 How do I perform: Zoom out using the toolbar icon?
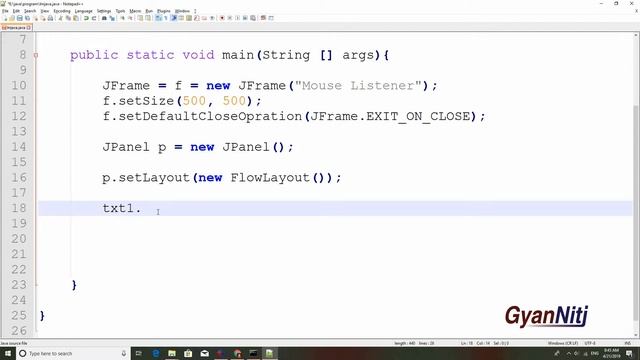pos(130,18)
